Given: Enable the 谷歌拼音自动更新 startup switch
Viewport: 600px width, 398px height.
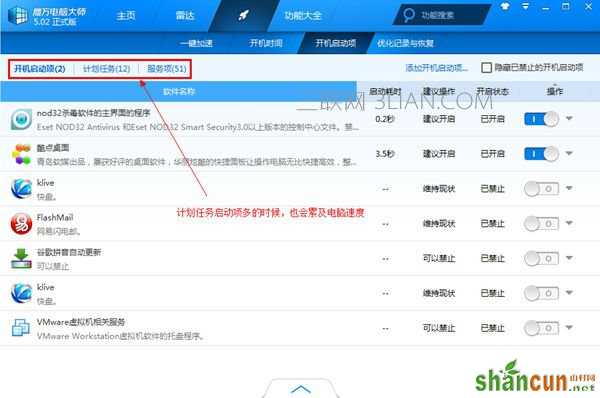Looking at the screenshot, I should [541, 259].
